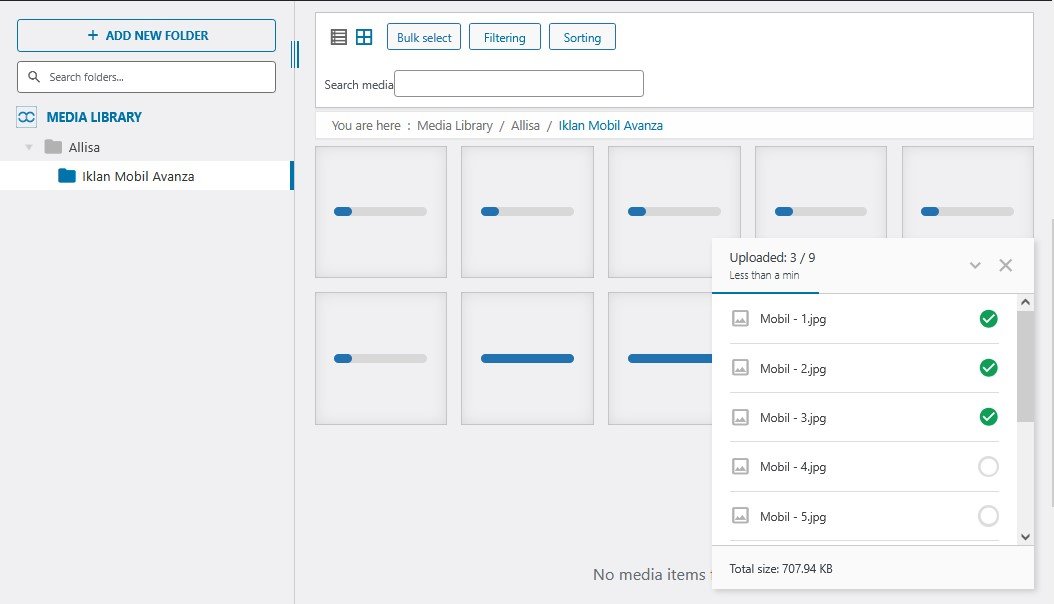The image size is (1054, 604).
Task: Open the Filtering dropdown
Action: pos(504,37)
